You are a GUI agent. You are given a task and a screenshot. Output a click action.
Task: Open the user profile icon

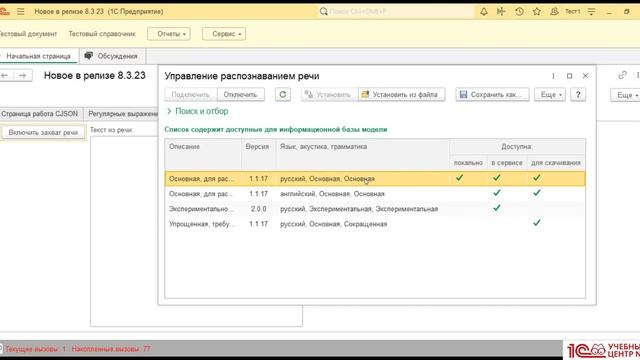click(x=554, y=11)
